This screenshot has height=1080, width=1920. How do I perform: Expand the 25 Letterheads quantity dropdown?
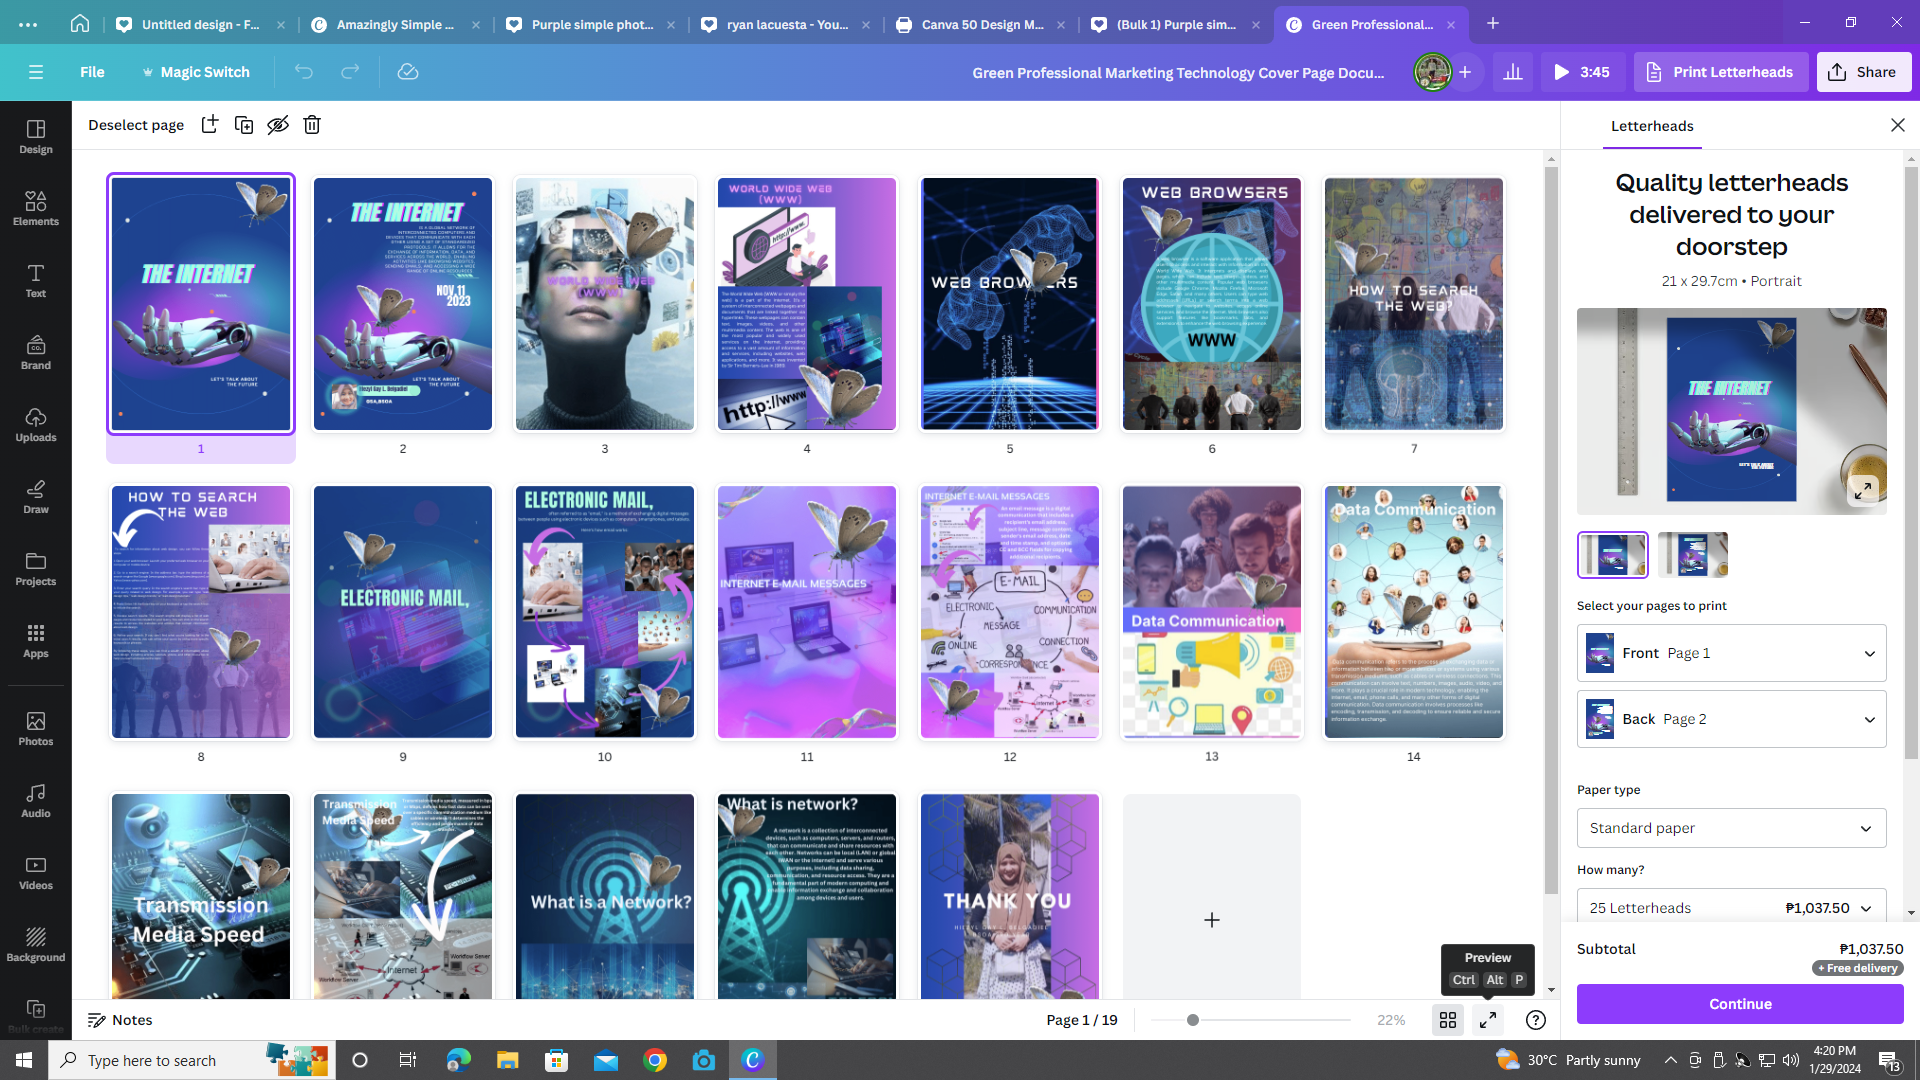[x=1731, y=907]
